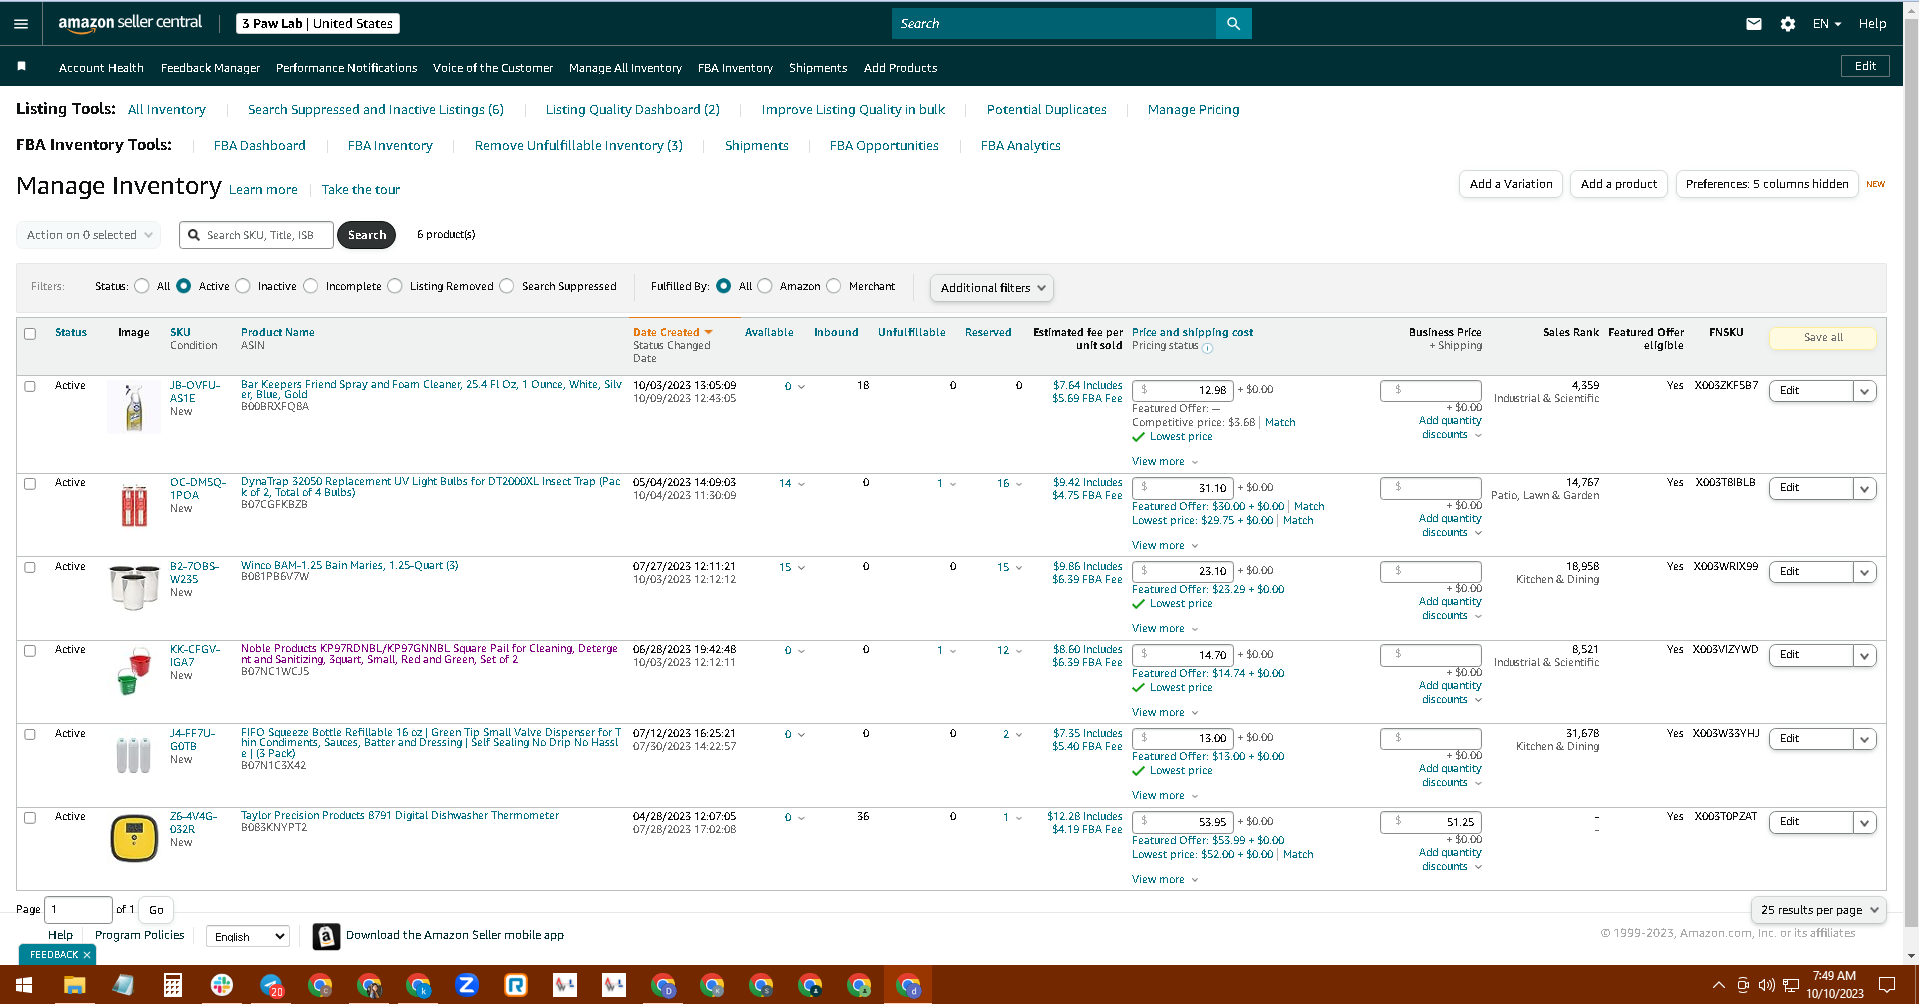1919x1004 pixels.
Task: Close the Feedback tab with X
Action: [x=87, y=955]
